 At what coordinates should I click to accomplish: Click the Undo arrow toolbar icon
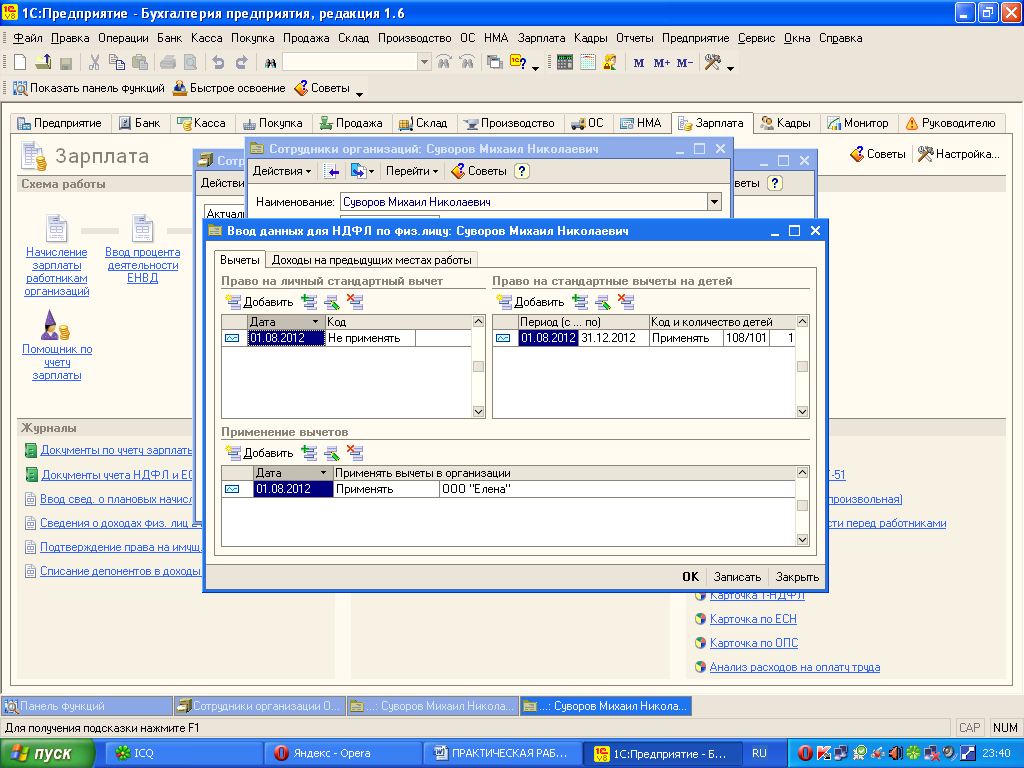pos(218,63)
